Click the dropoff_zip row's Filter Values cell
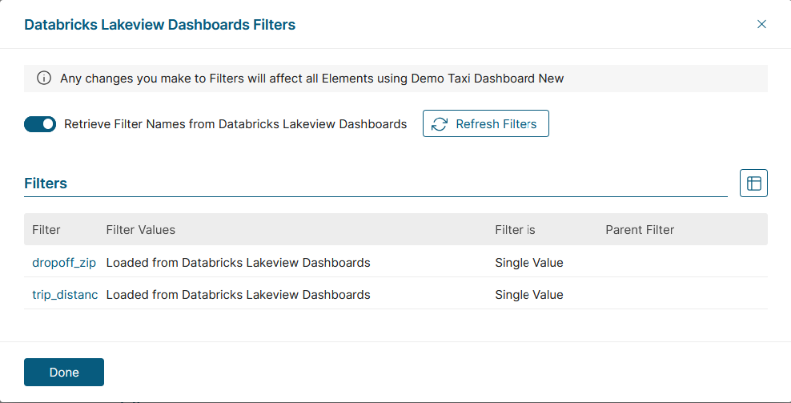This screenshot has height=403, width=791. click(238, 263)
